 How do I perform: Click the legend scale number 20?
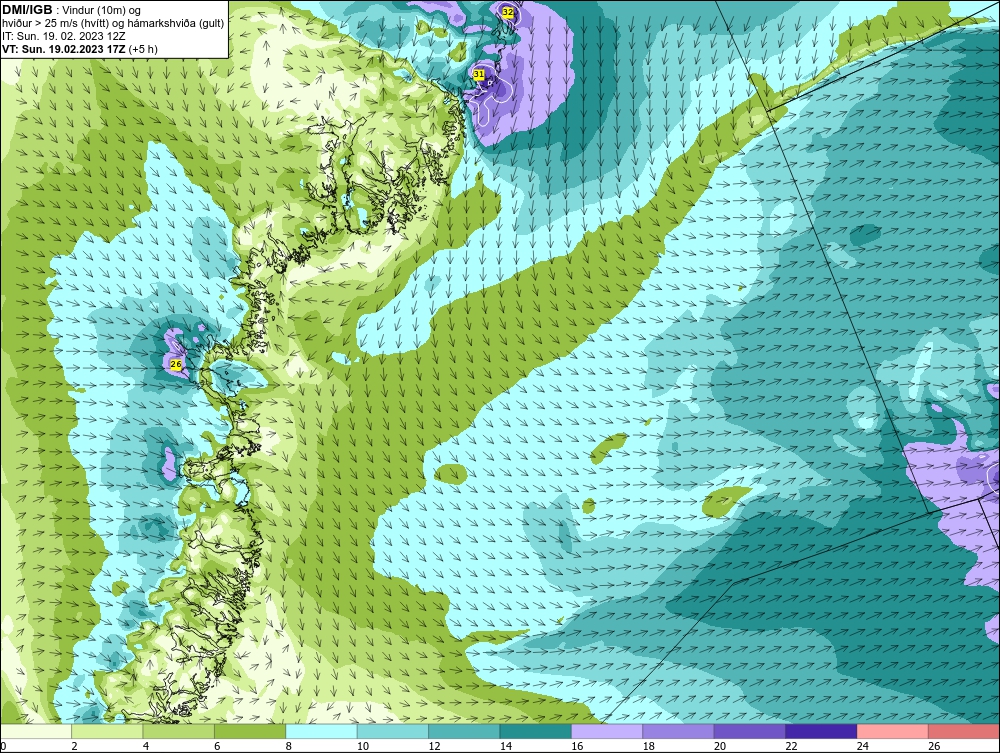pos(720,746)
